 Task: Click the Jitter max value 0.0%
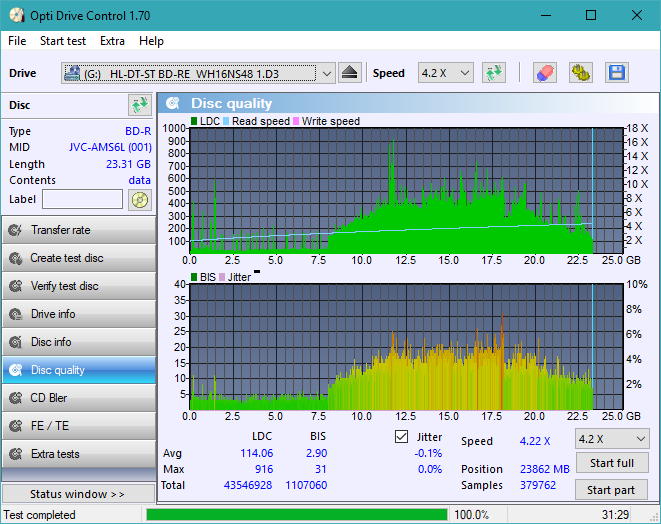pyautogui.click(x=430, y=469)
